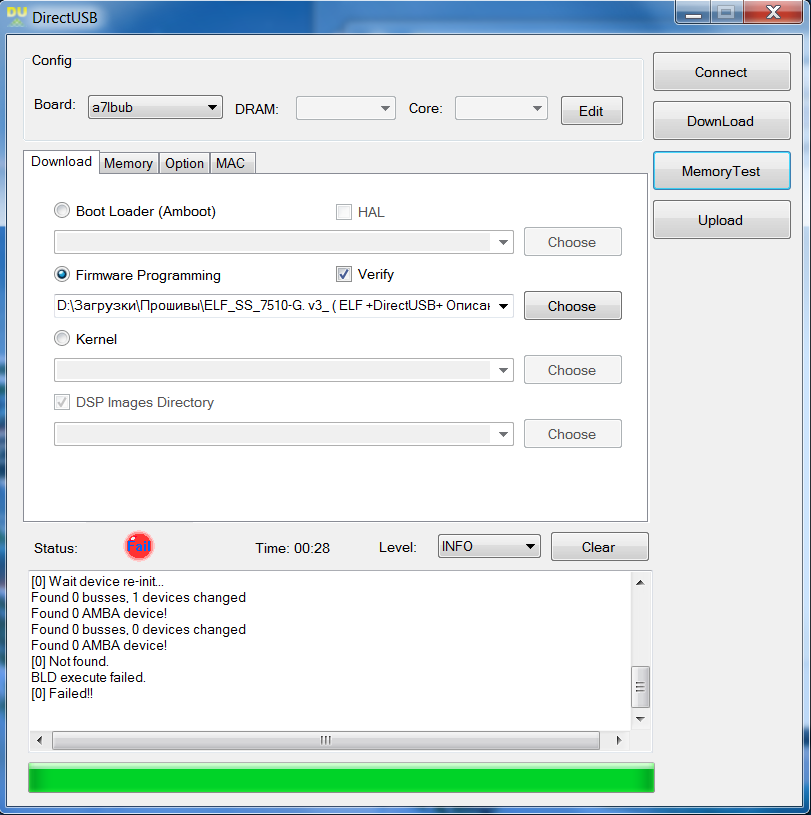
Task: Go to the MAC tab
Action: click(x=230, y=163)
